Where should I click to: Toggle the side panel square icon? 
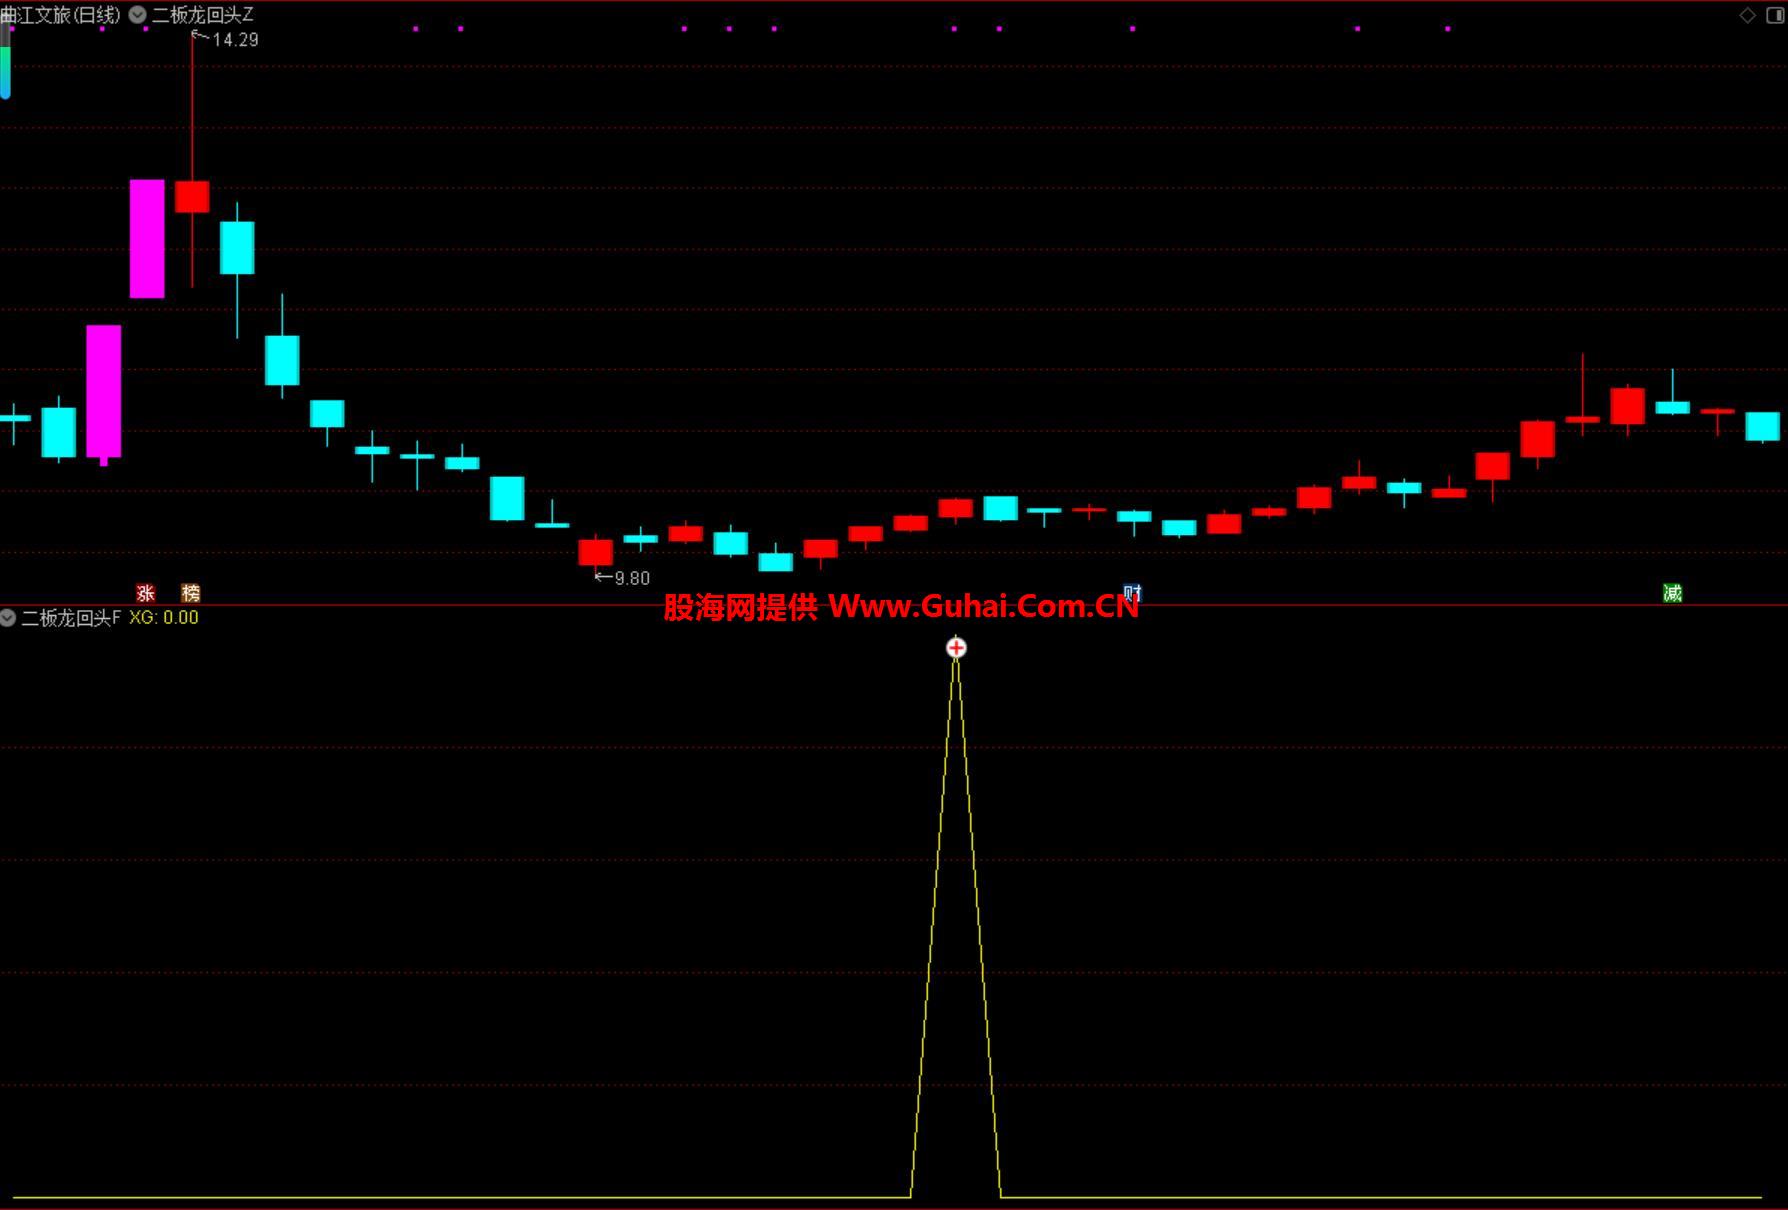1776,15
